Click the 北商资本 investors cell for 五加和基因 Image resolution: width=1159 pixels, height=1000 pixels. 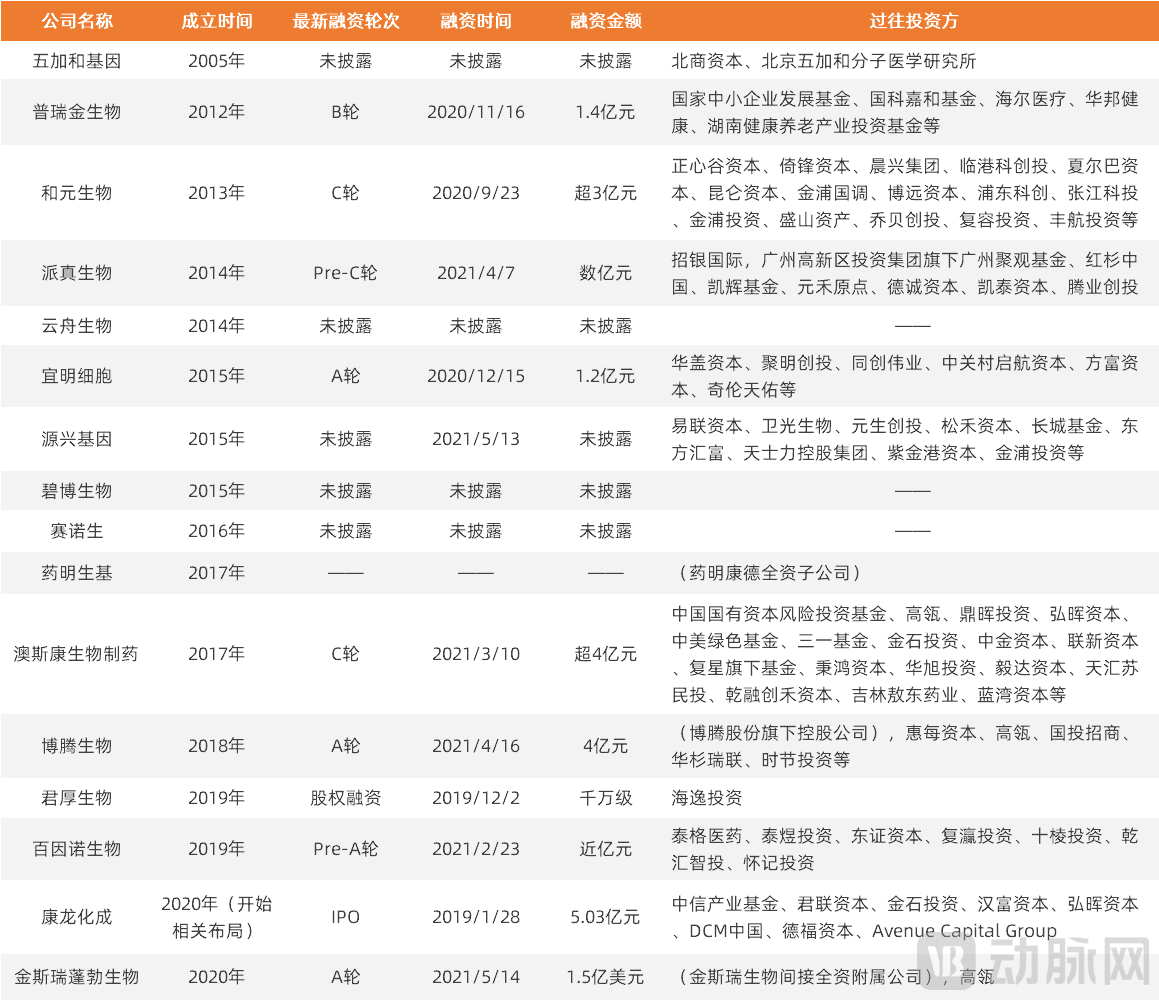tap(823, 61)
